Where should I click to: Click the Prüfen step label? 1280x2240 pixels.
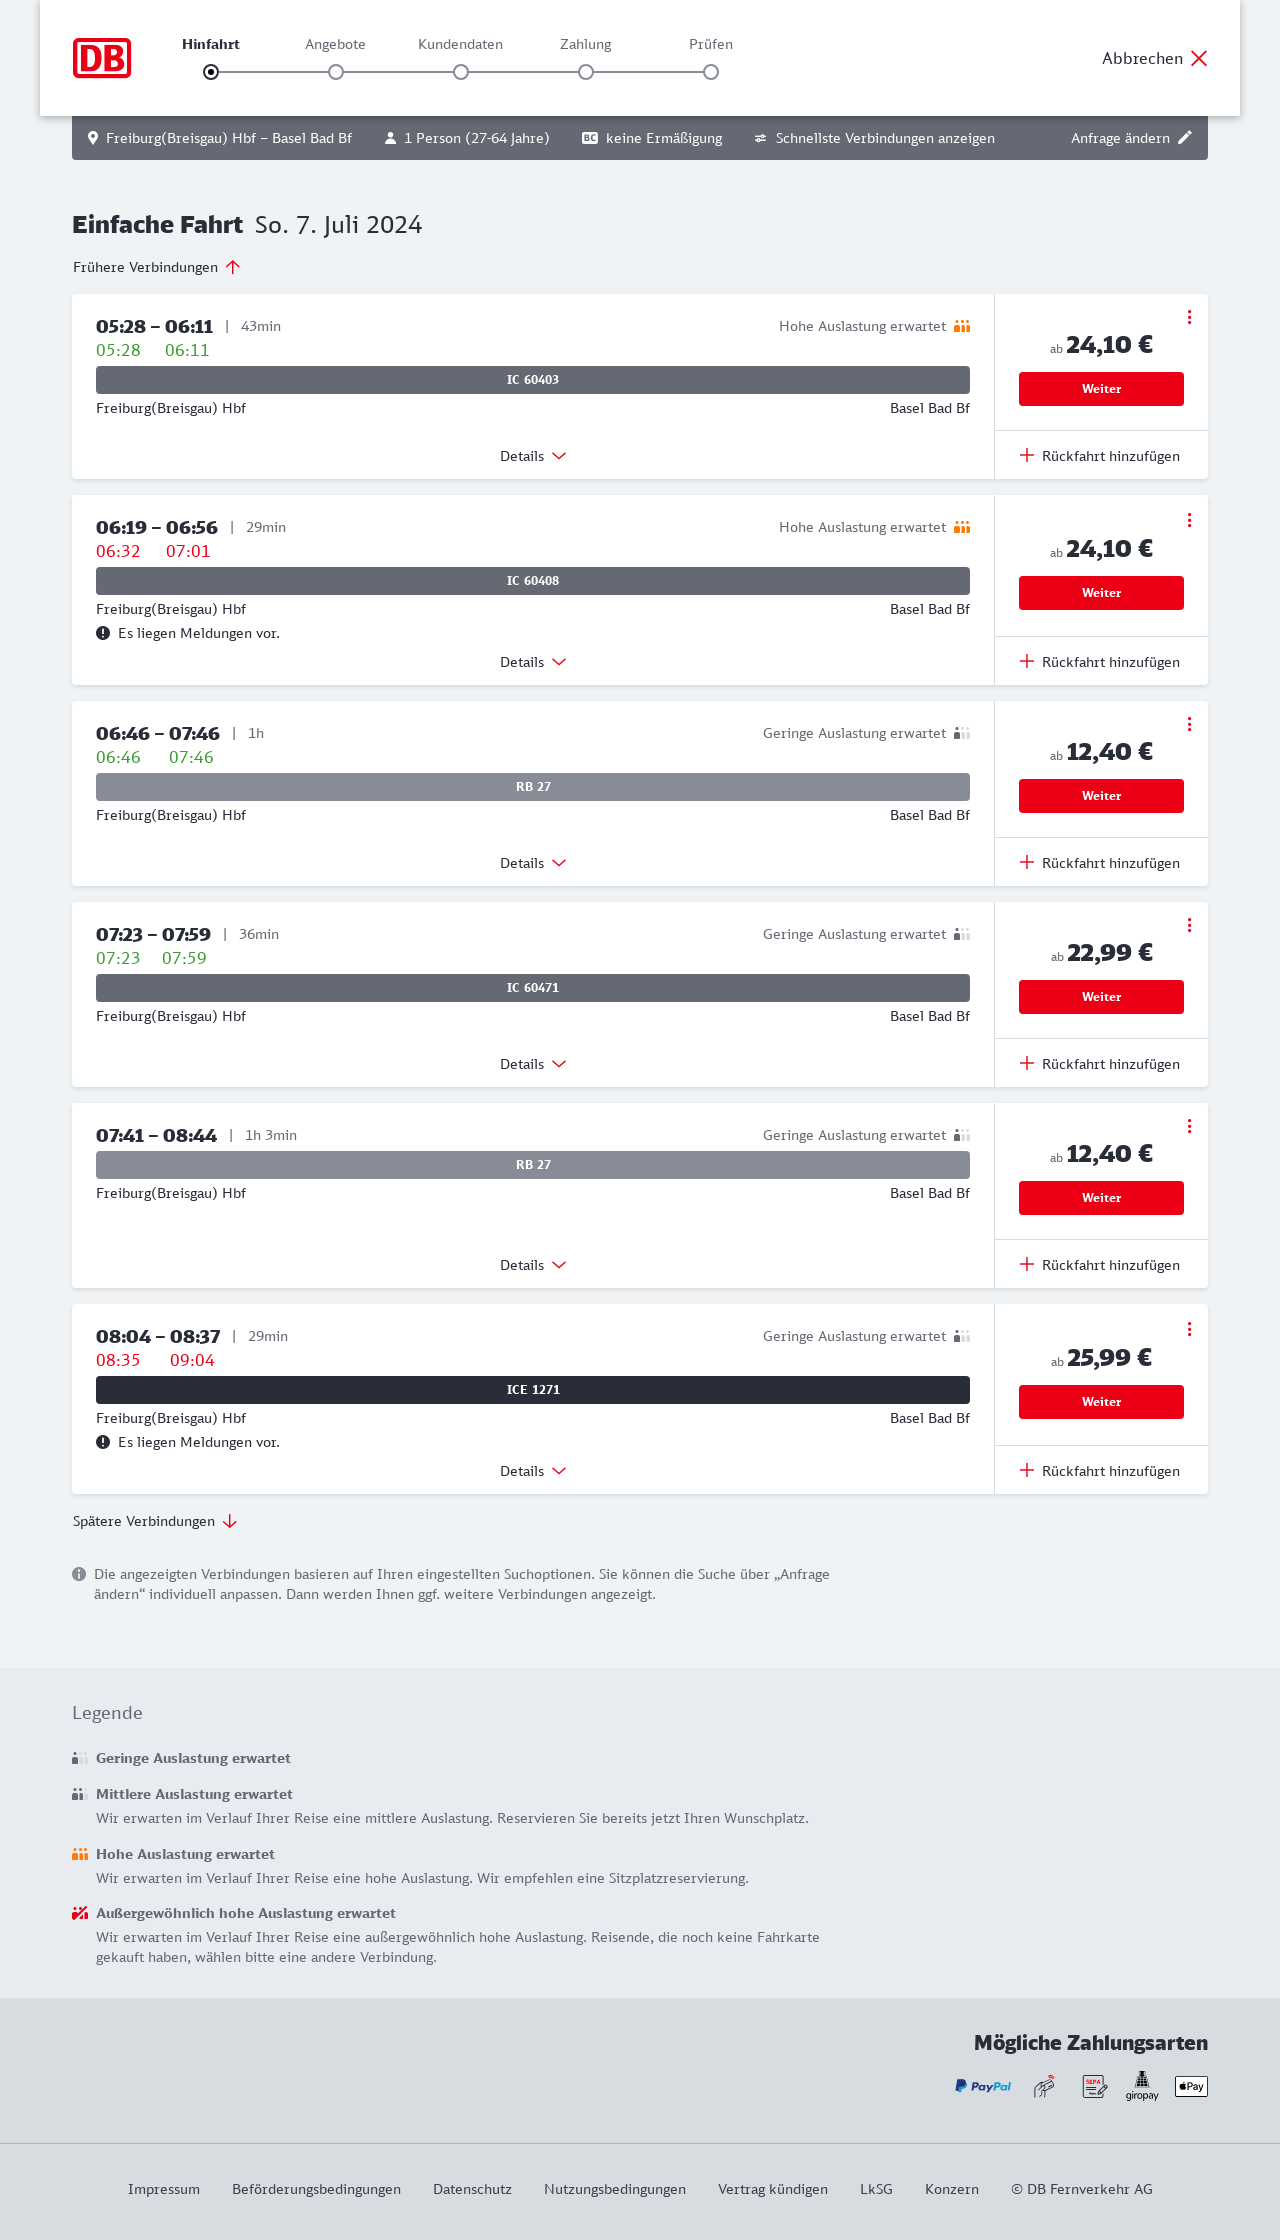711,44
